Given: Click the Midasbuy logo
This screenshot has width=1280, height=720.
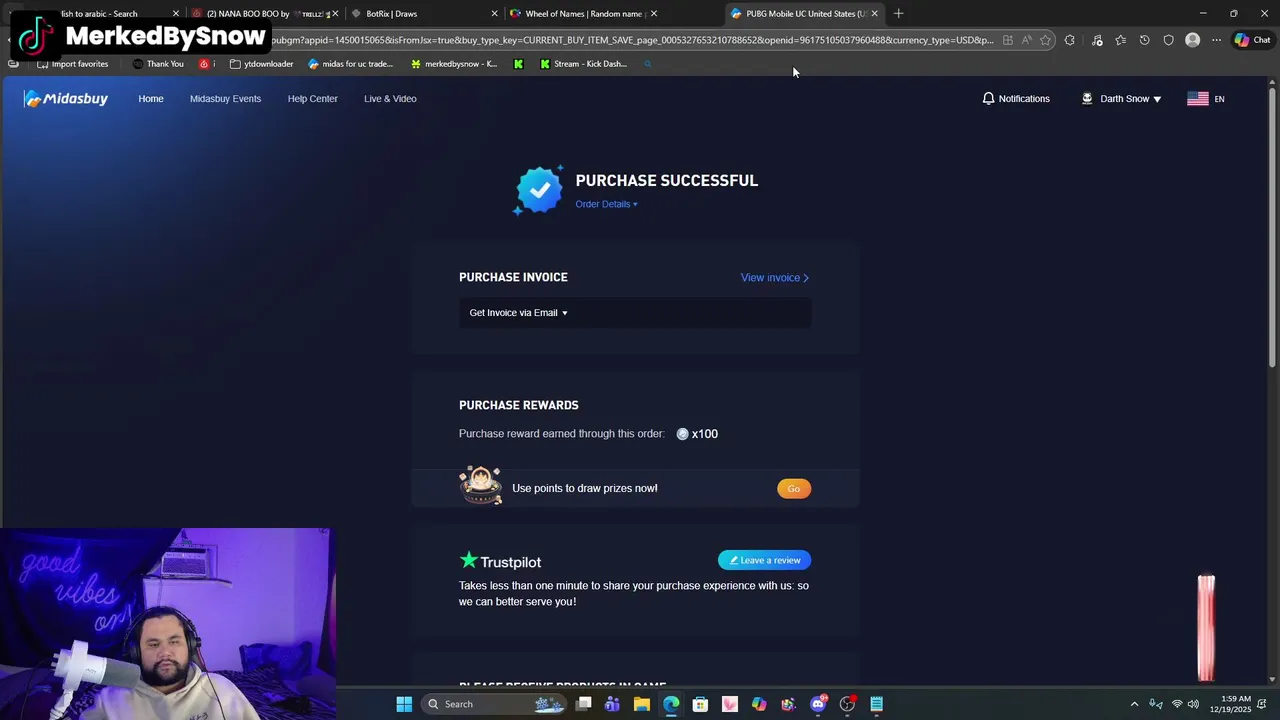Looking at the screenshot, I should (x=66, y=98).
